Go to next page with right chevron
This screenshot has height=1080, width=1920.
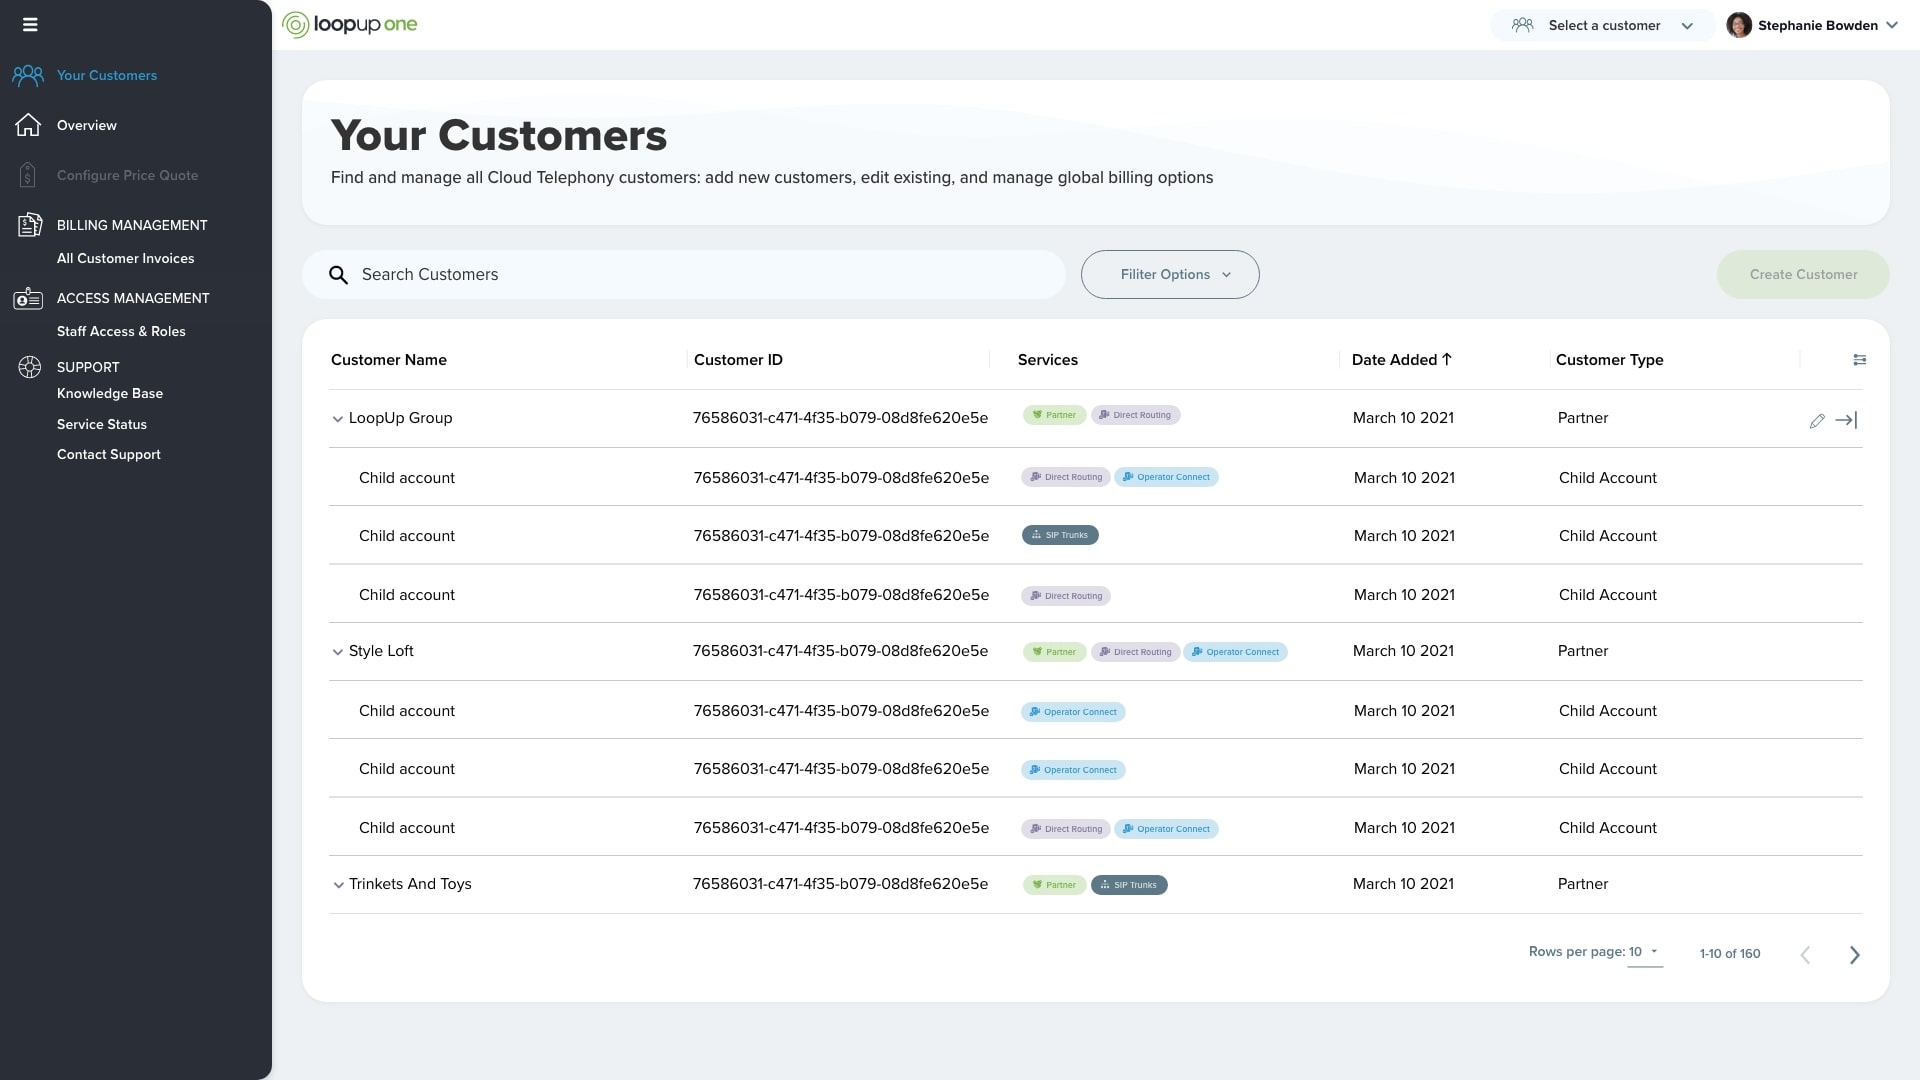coord(1854,955)
